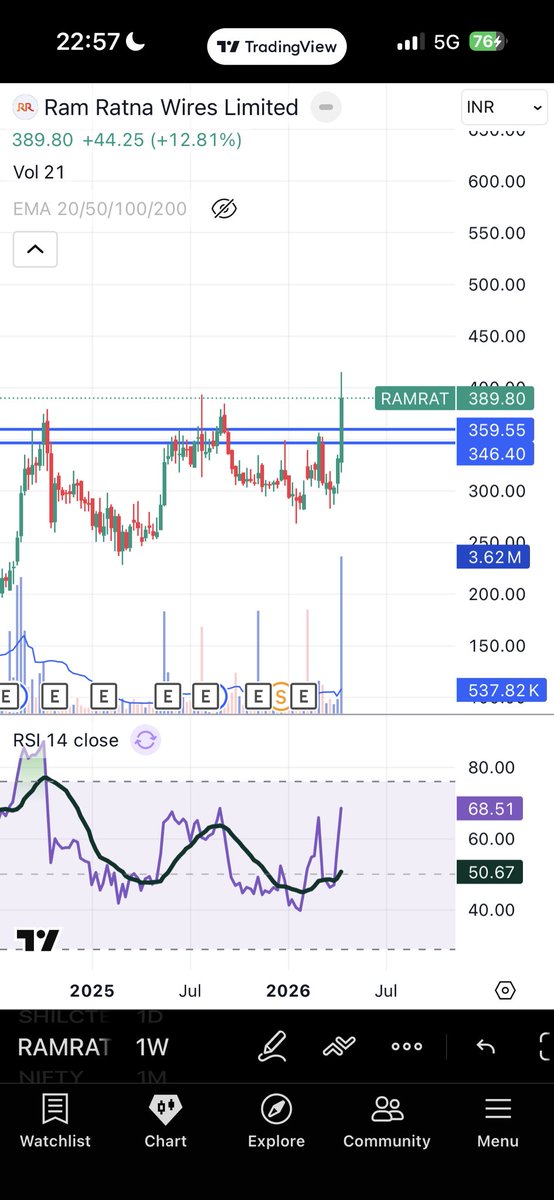The image size is (554, 1200).
Task: Click the 2025 label on time axis
Action: point(92,991)
